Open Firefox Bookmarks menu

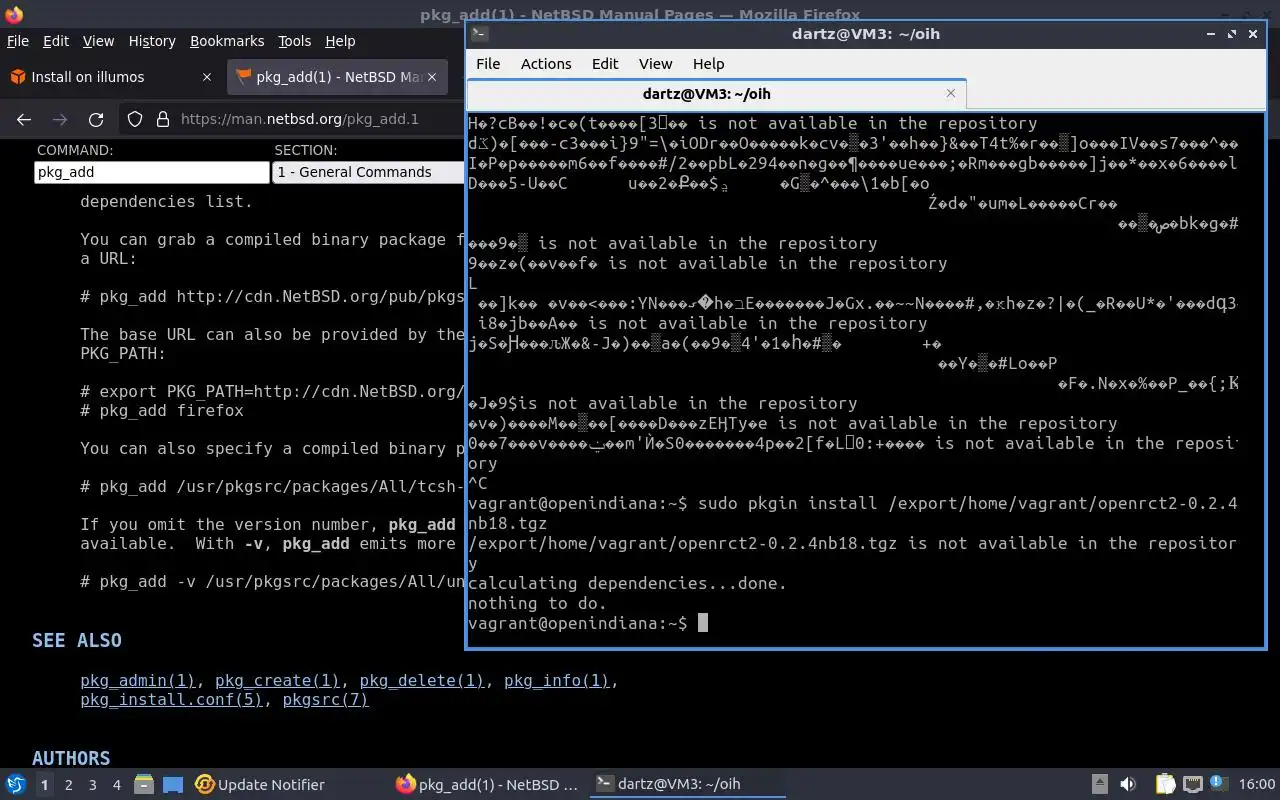[227, 41]
